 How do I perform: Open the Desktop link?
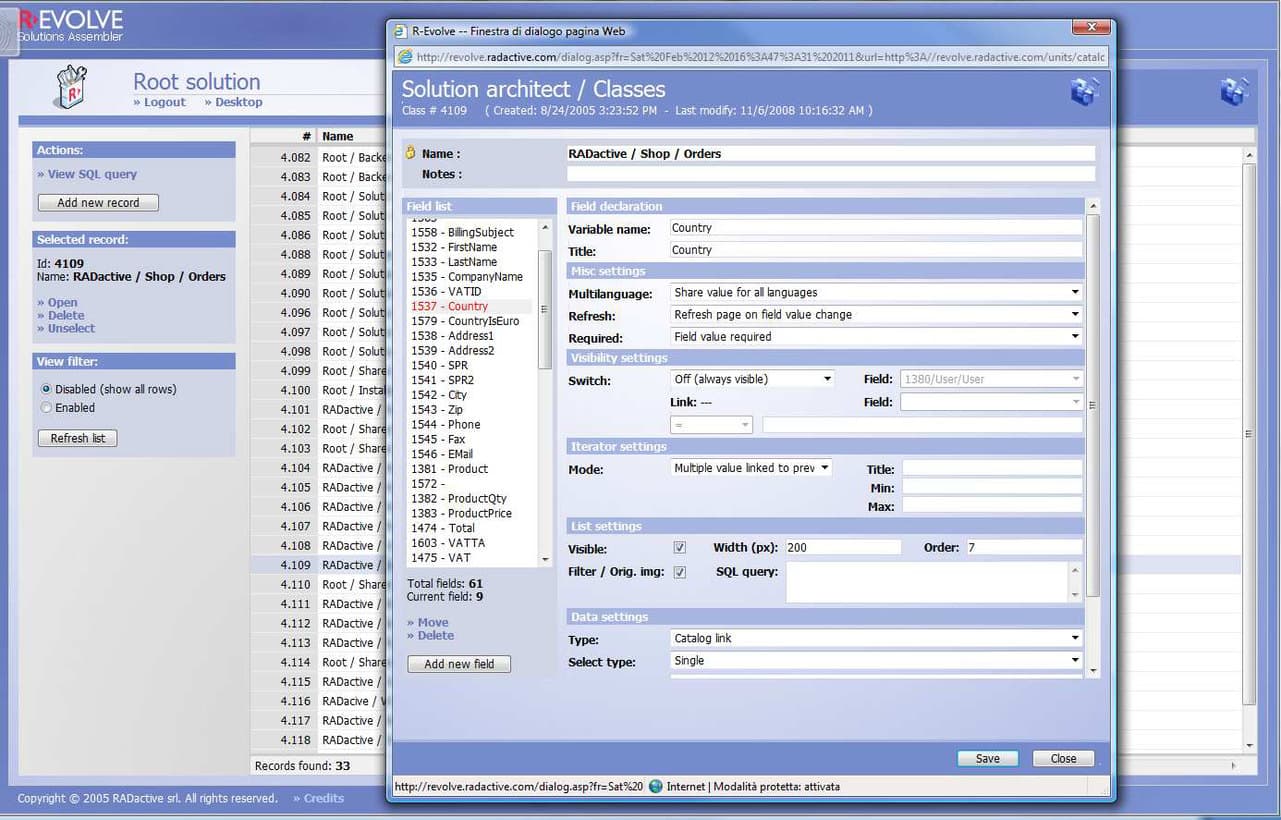point(233,102)
